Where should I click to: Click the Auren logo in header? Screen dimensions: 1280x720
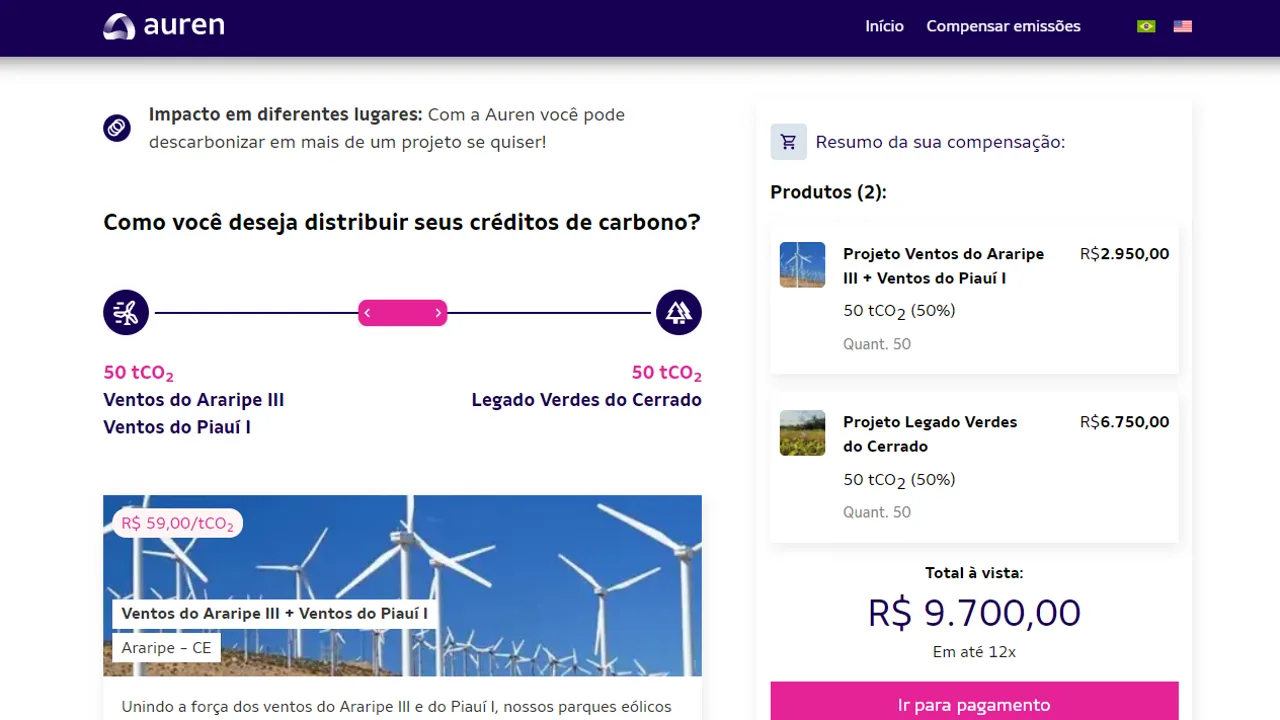point(164,27)
